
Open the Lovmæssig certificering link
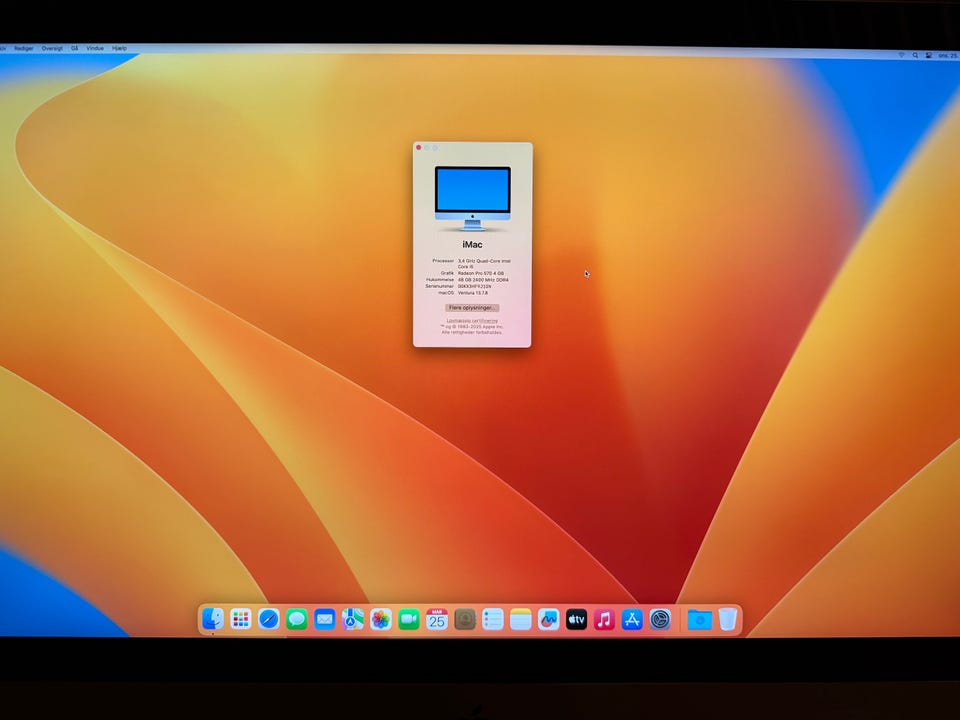pos(472,321)
